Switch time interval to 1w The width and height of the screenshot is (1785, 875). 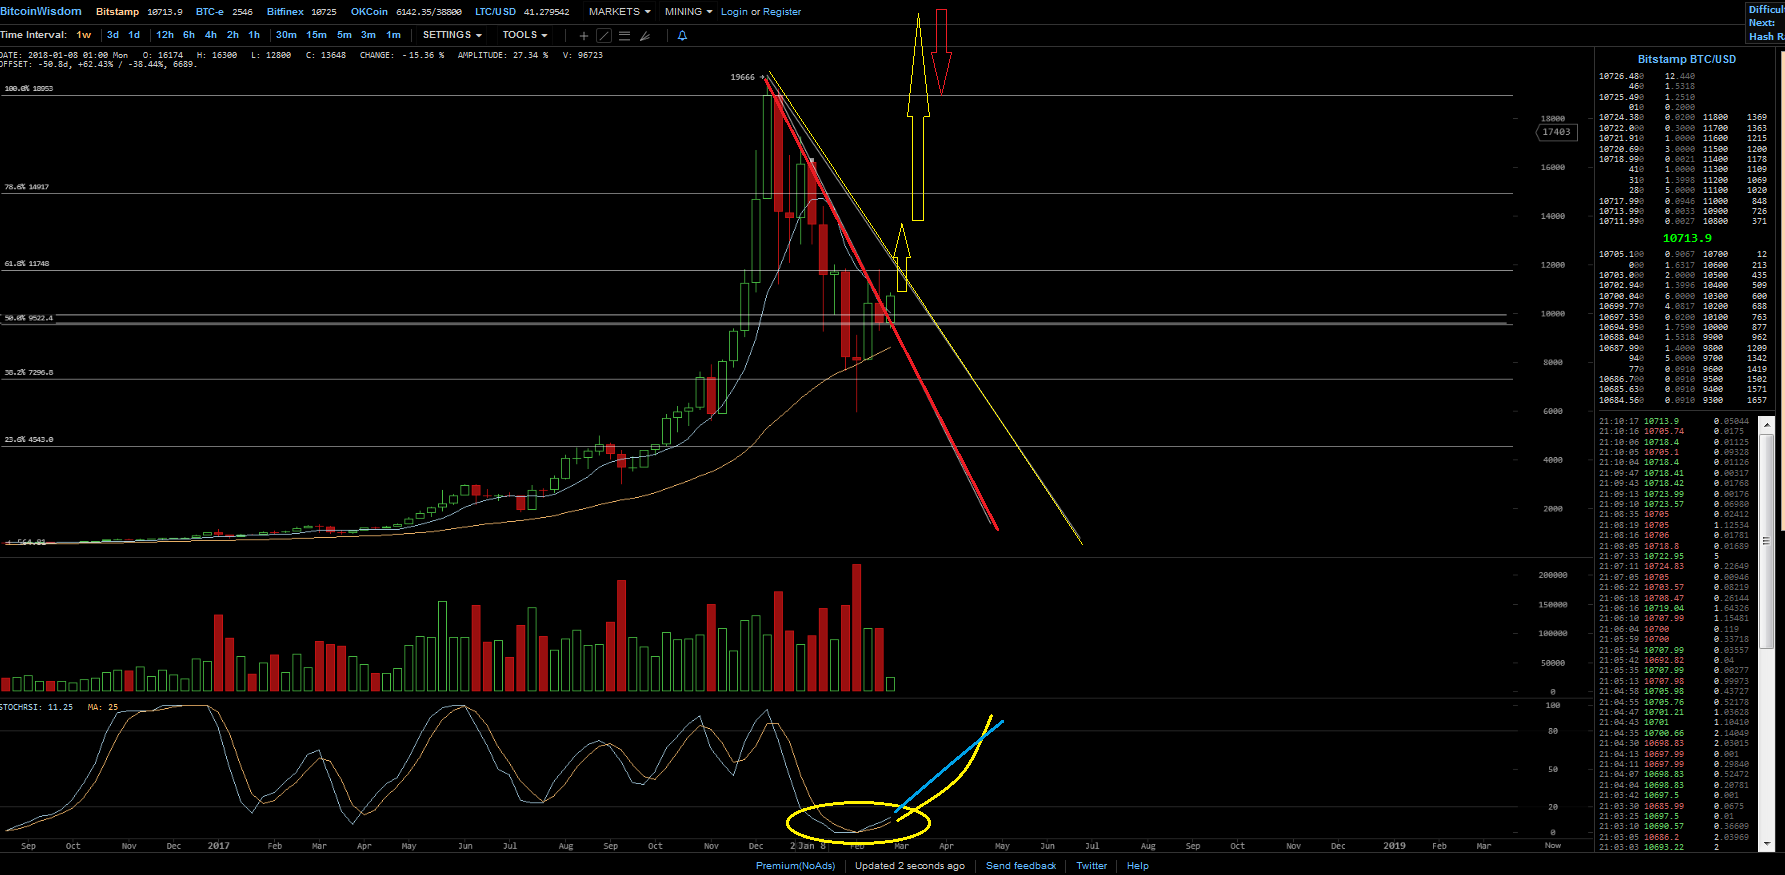point(84,35)
